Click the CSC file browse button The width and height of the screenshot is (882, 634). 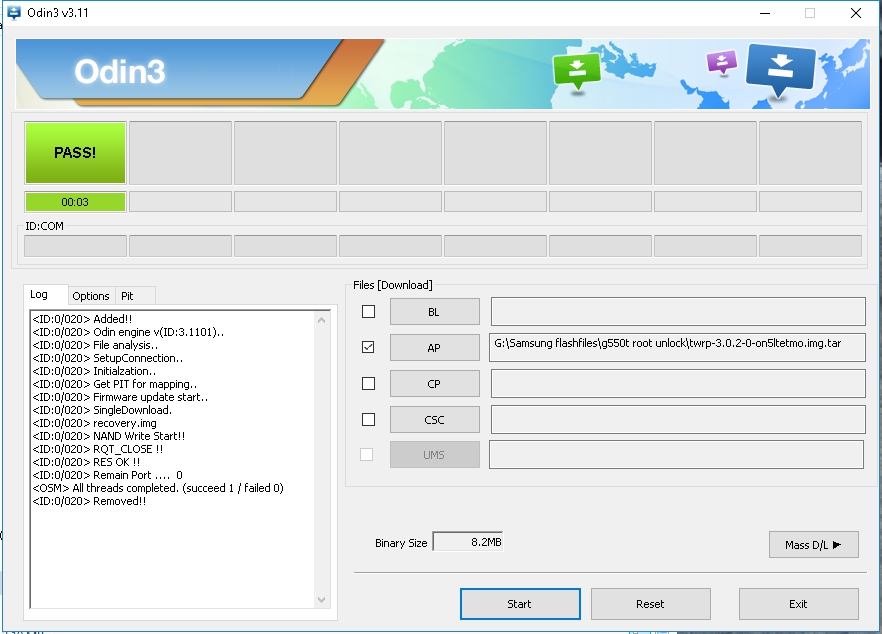[x=435, y=420]
